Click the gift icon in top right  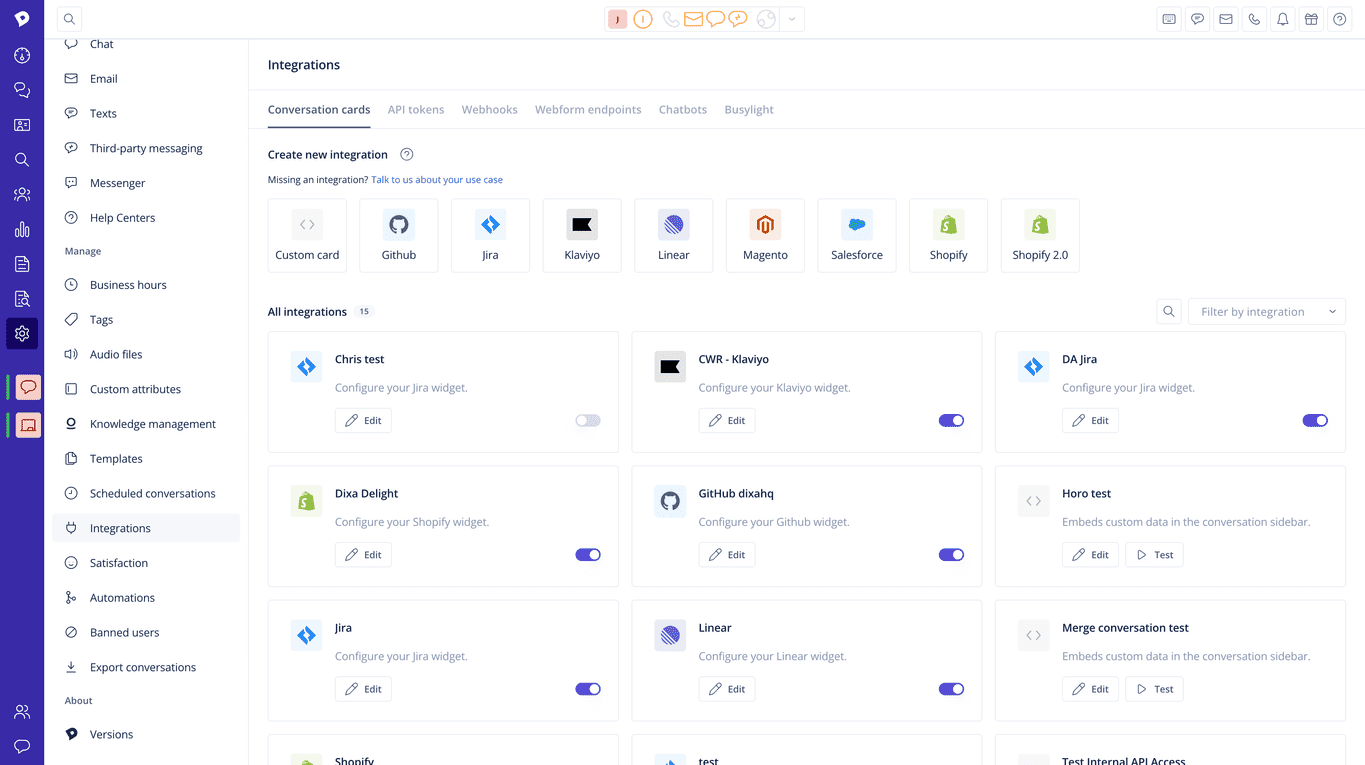click(1311, 18)
